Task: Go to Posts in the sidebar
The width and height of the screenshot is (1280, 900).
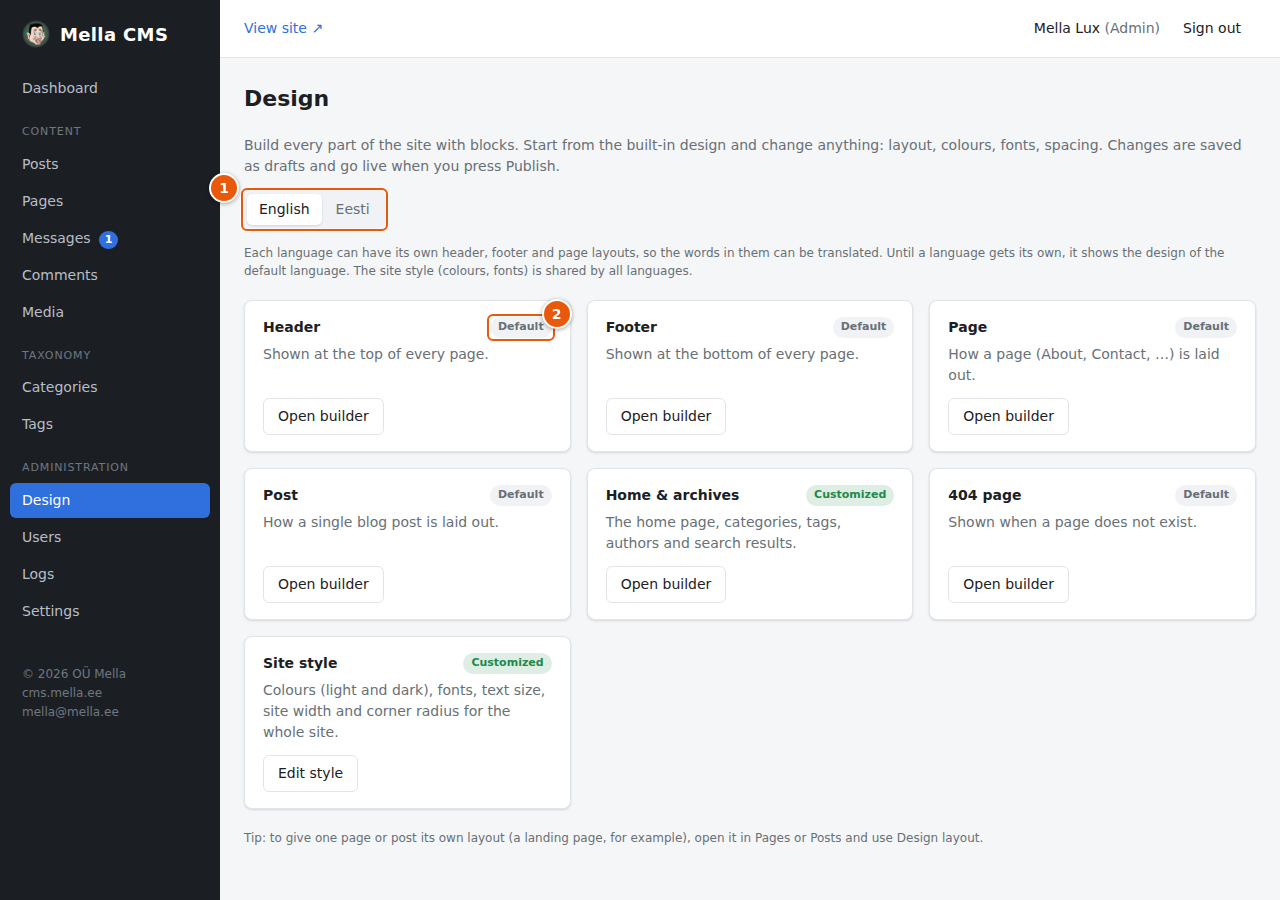Action: (110, 164)
